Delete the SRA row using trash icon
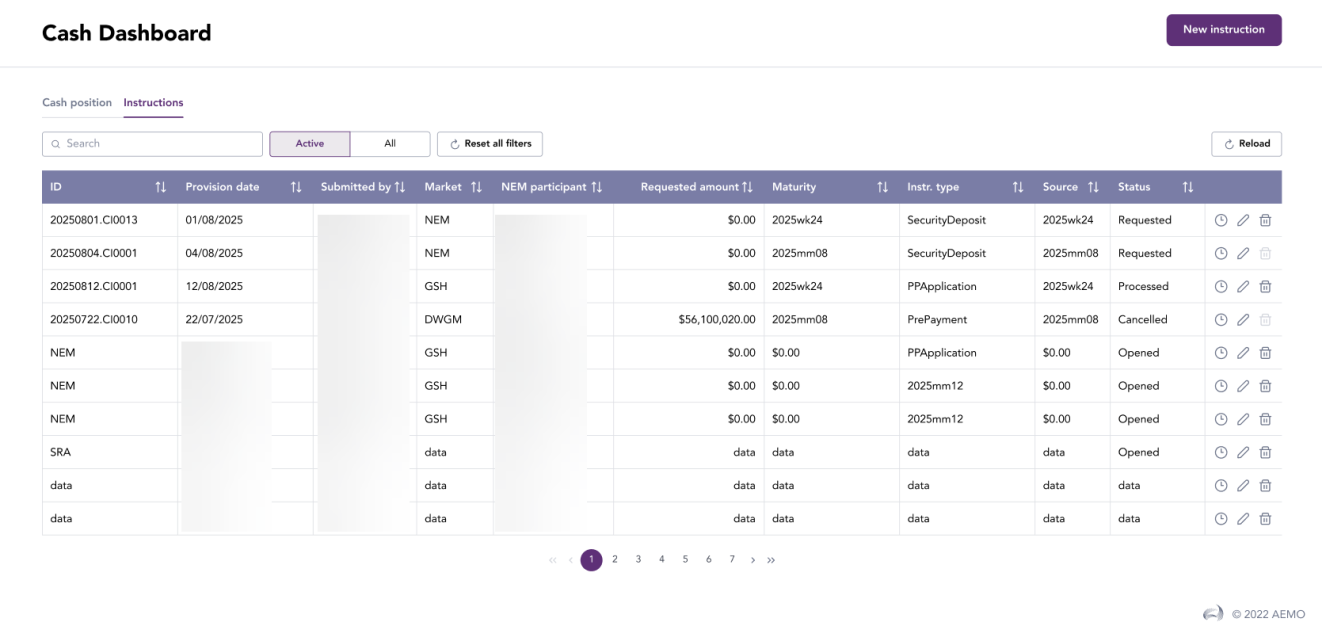1322x626 pixels. coord(1265,452)
